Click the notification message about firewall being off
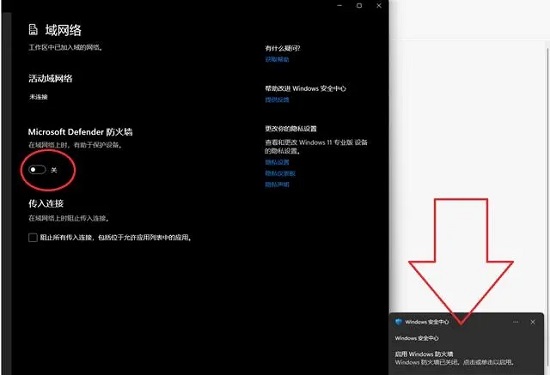The image size is (550, 375). click(x=455, y=362)
